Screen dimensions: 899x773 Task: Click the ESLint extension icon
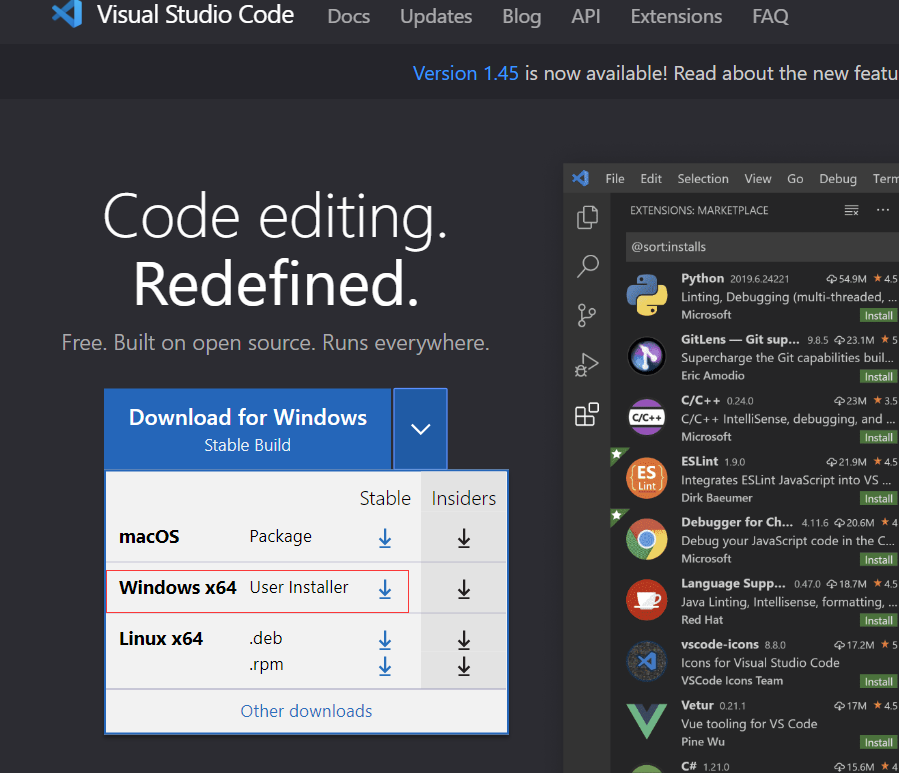coord(647,478)
